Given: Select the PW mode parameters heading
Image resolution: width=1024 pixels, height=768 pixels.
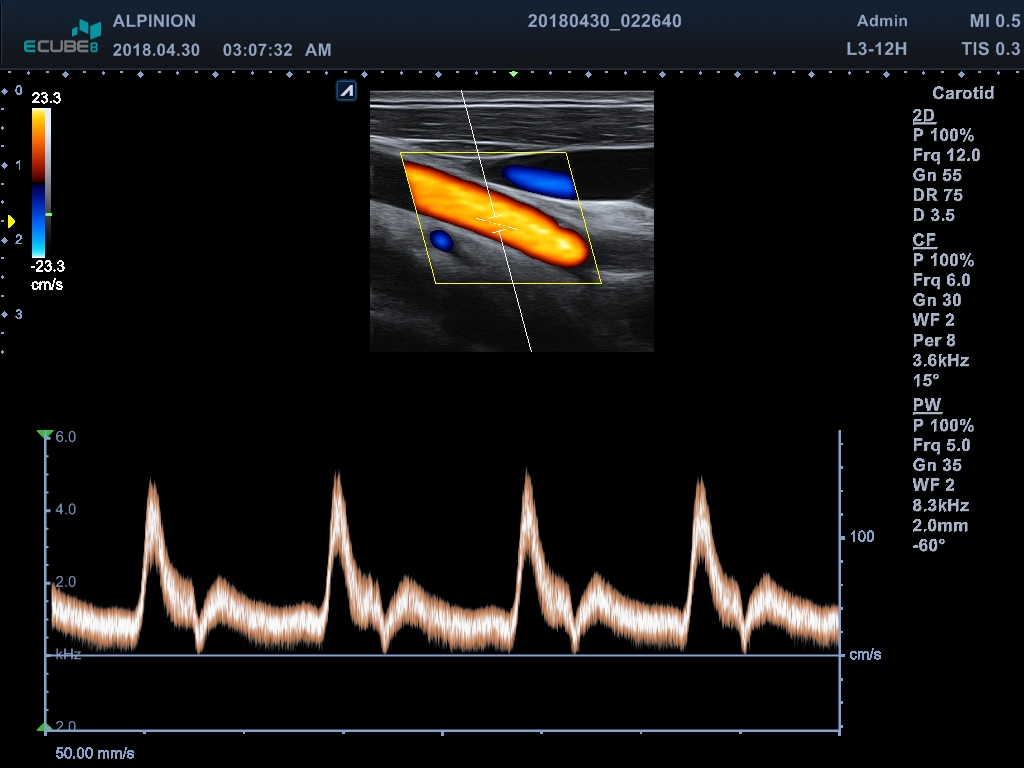Looking at the screenshot, I should (925, 405).
